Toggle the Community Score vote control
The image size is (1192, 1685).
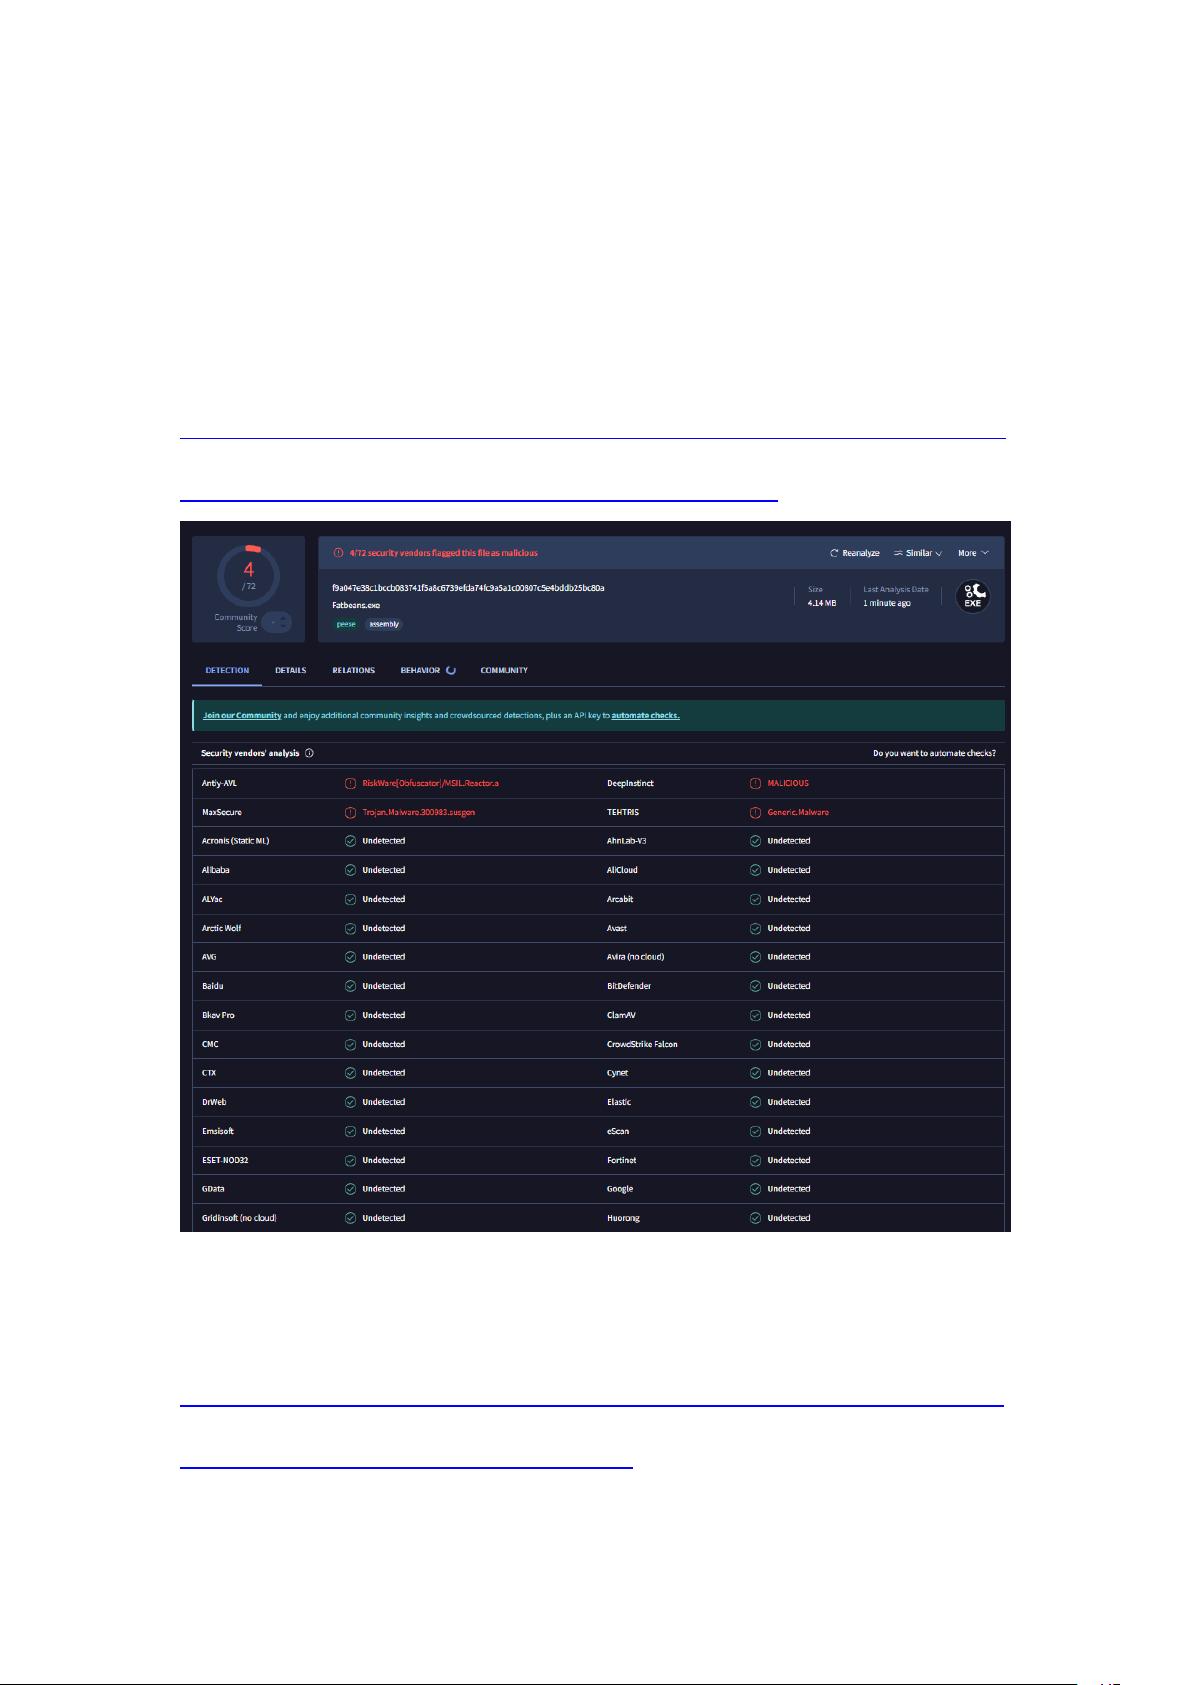click(278, 622)
